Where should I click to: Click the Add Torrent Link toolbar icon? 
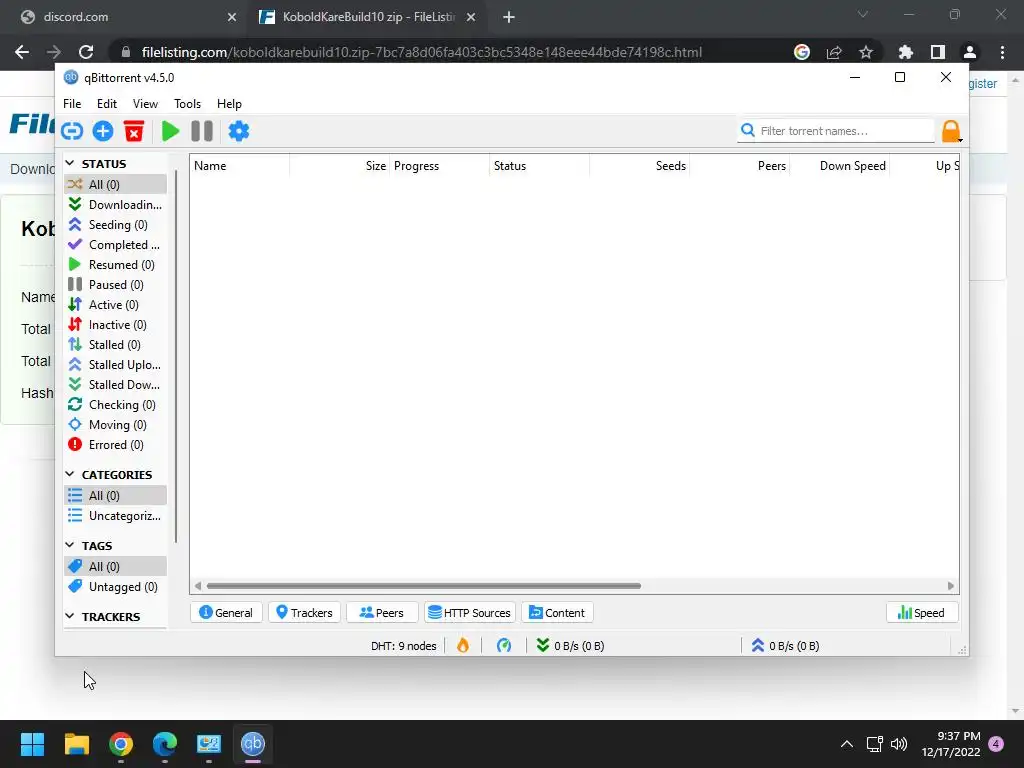coord(72,131)
